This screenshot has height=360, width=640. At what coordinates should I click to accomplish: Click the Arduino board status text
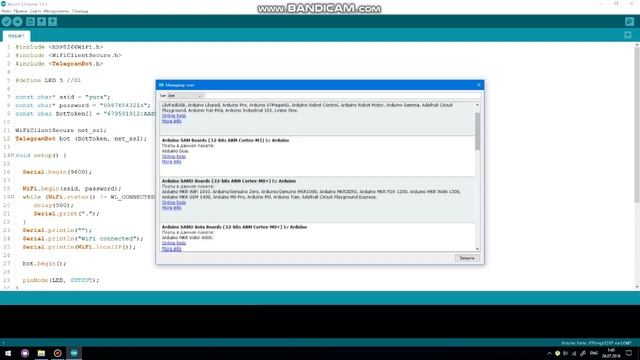click(x=596, y=343)
